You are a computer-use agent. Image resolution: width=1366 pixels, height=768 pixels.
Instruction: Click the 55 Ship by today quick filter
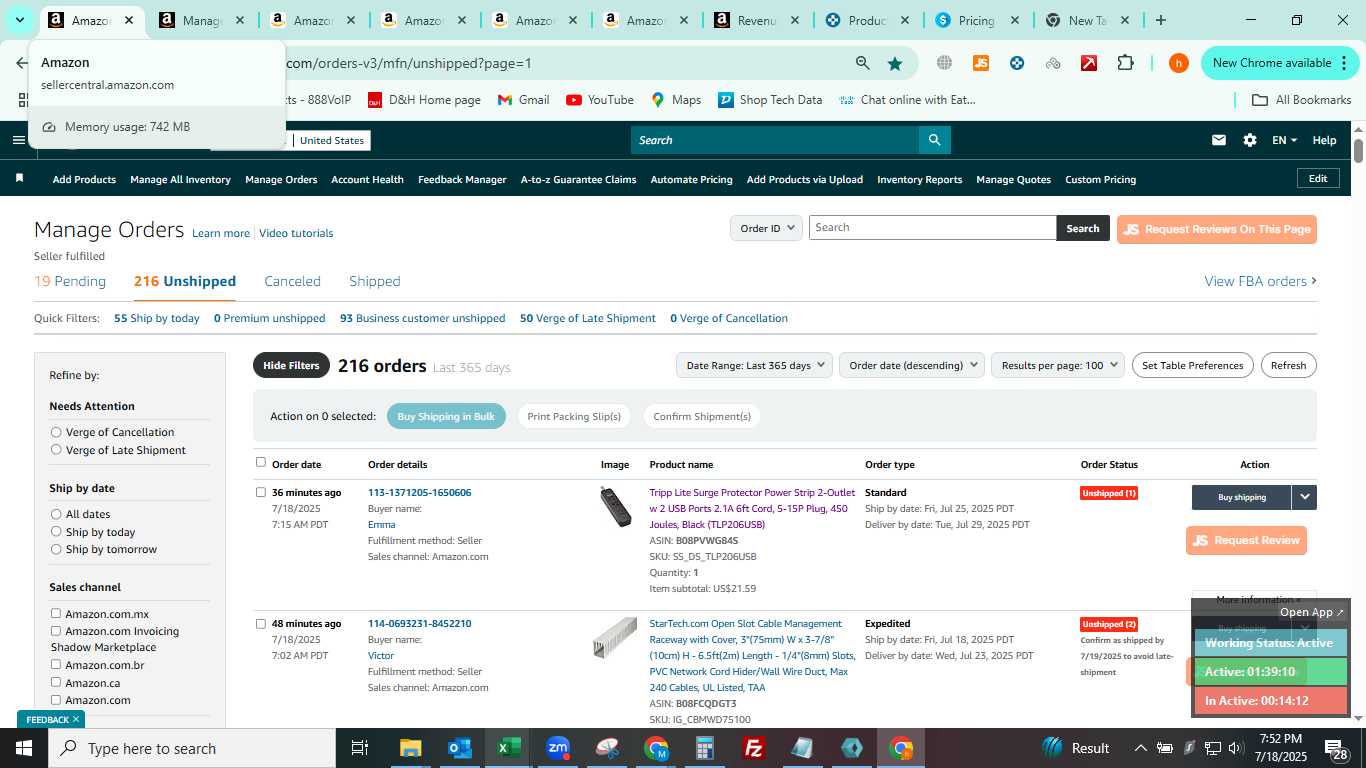tap(156, 318)
